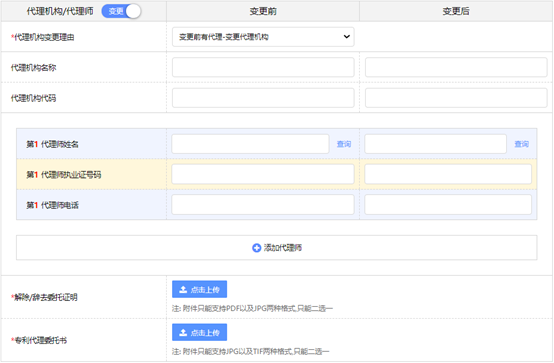
Task: Toggle the 代理机构/代理师 变更 switch
Action: tap(121, 11)
